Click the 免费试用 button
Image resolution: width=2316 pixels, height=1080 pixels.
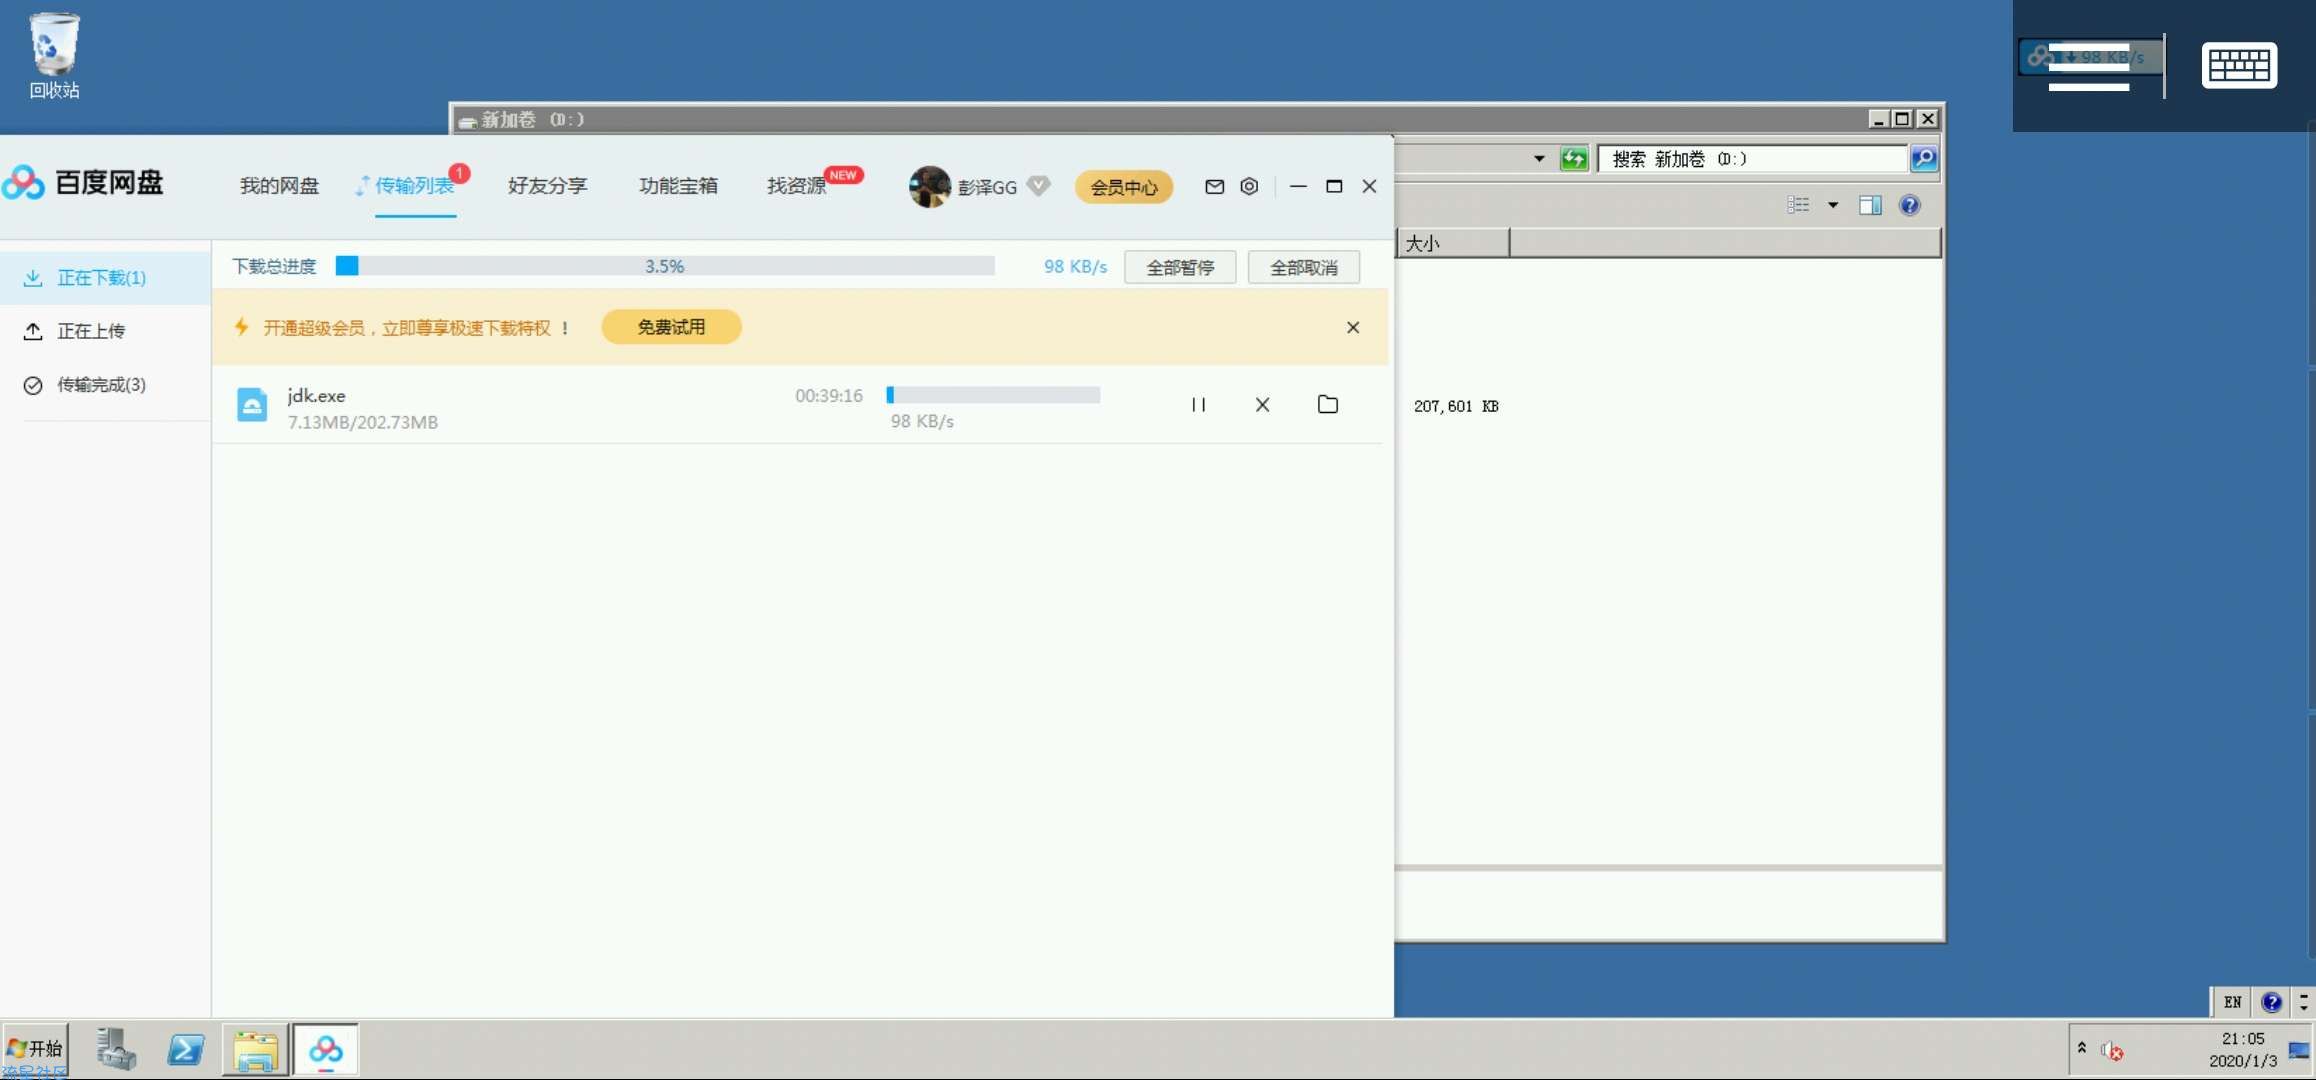(x=671, y=327)
